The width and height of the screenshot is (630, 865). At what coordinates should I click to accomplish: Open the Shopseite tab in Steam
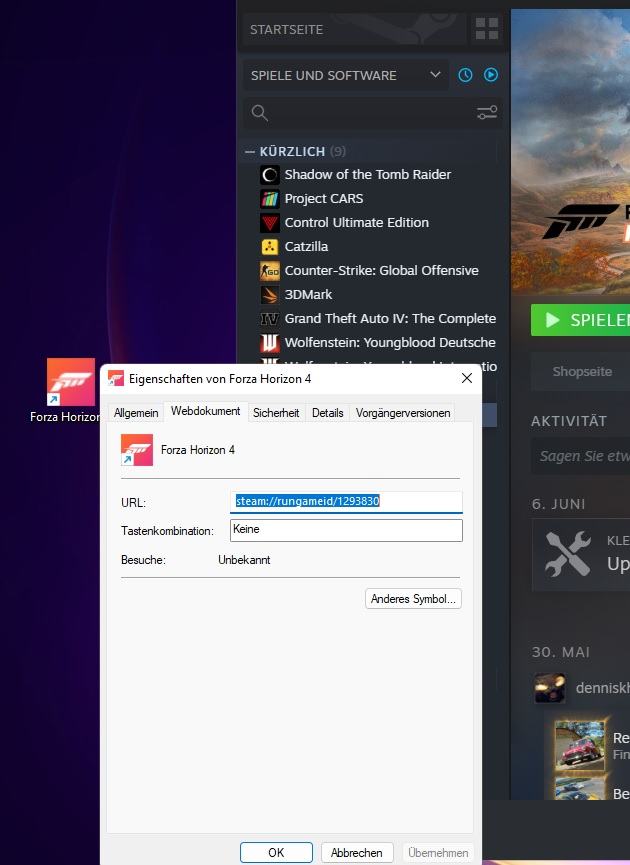click(581, 372)
